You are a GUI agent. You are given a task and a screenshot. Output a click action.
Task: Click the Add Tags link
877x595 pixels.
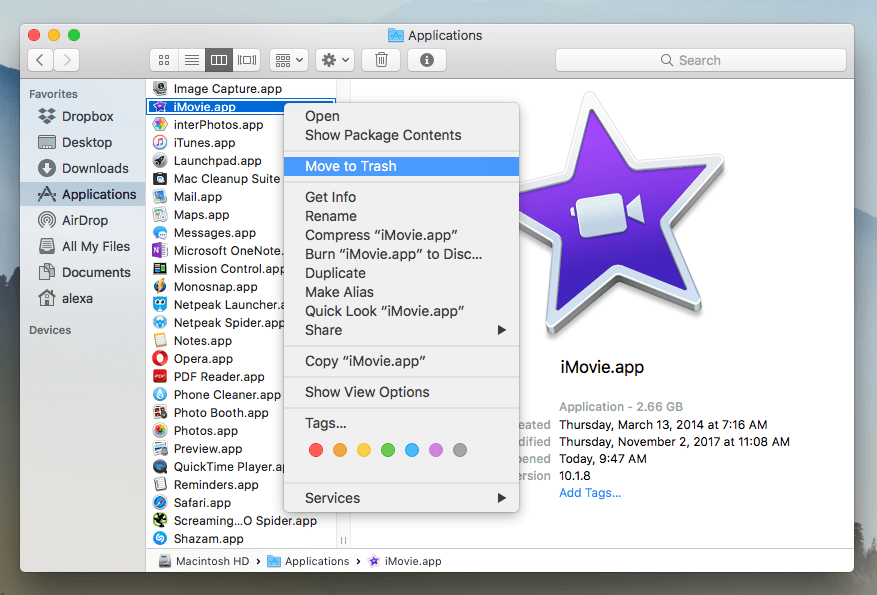(589, 492)
